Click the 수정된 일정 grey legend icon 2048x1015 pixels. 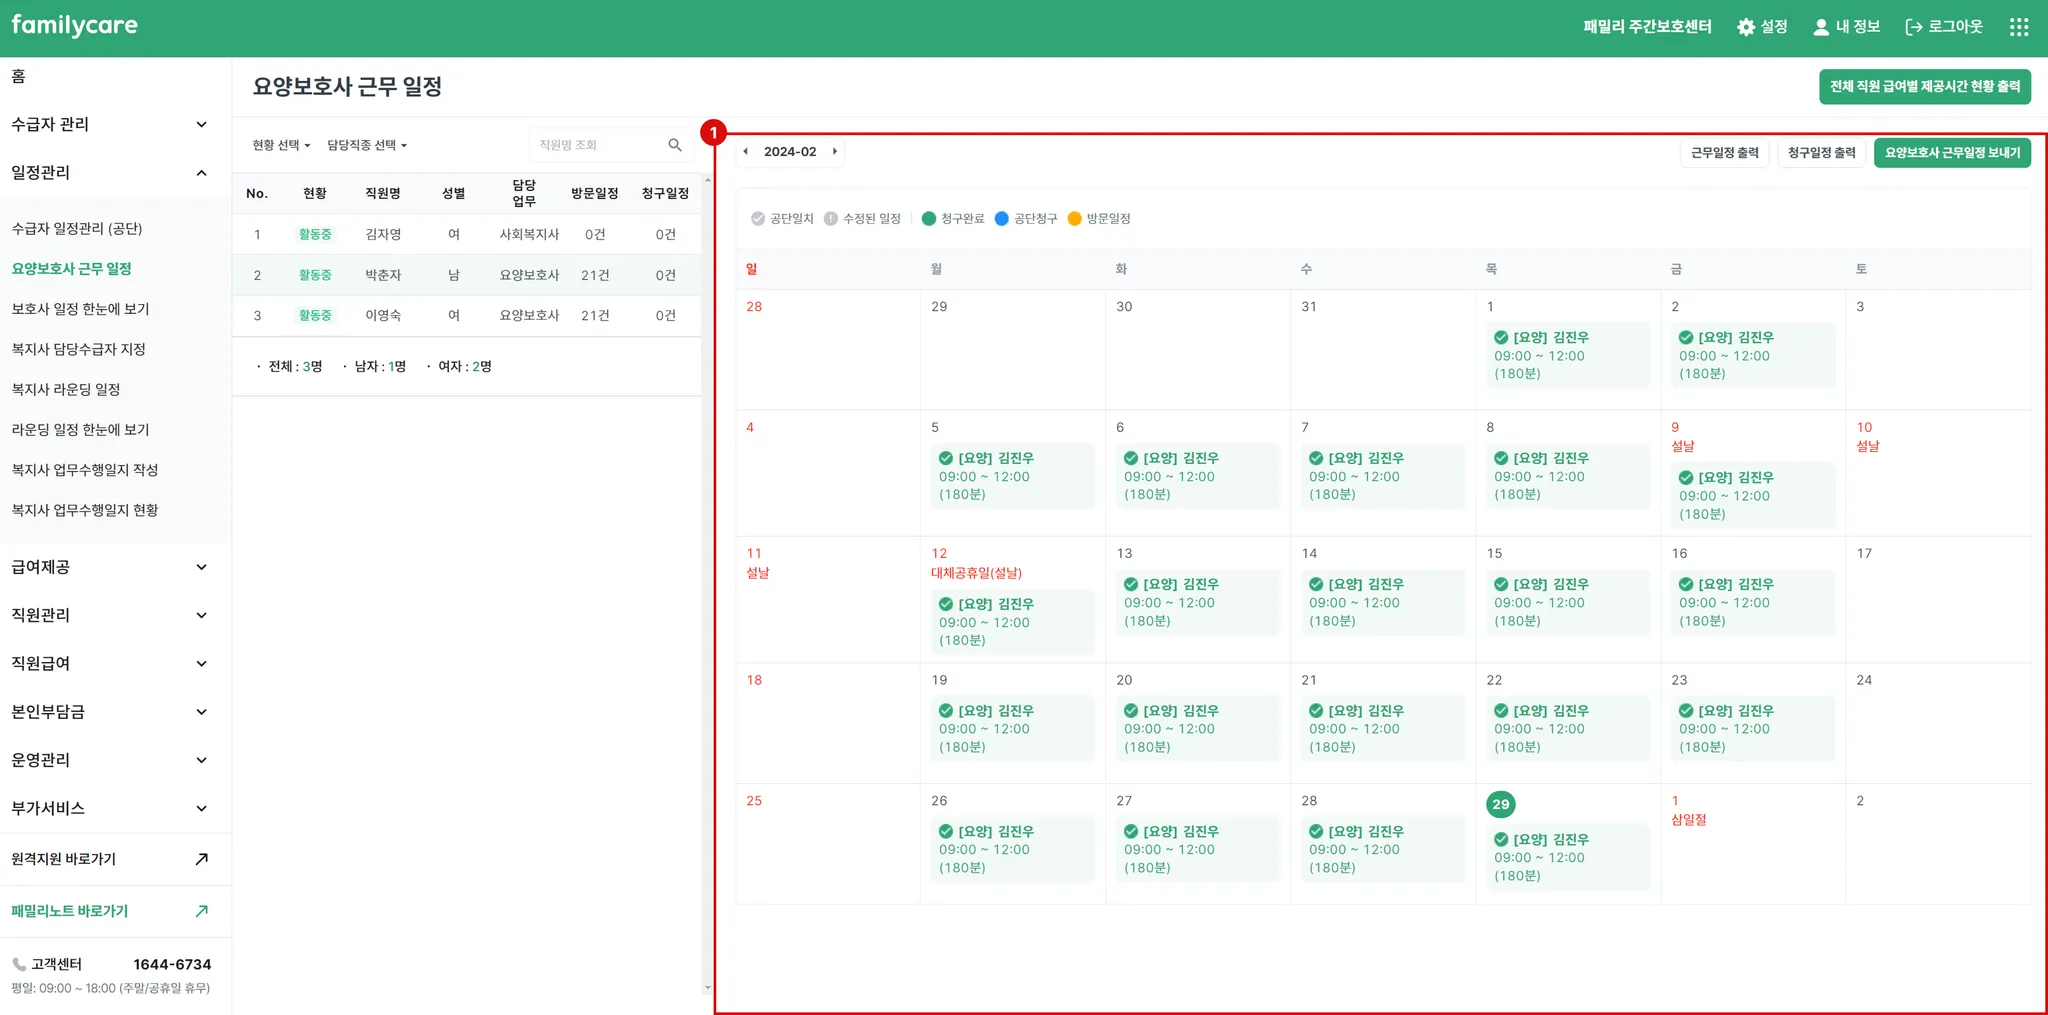point(831,219)
